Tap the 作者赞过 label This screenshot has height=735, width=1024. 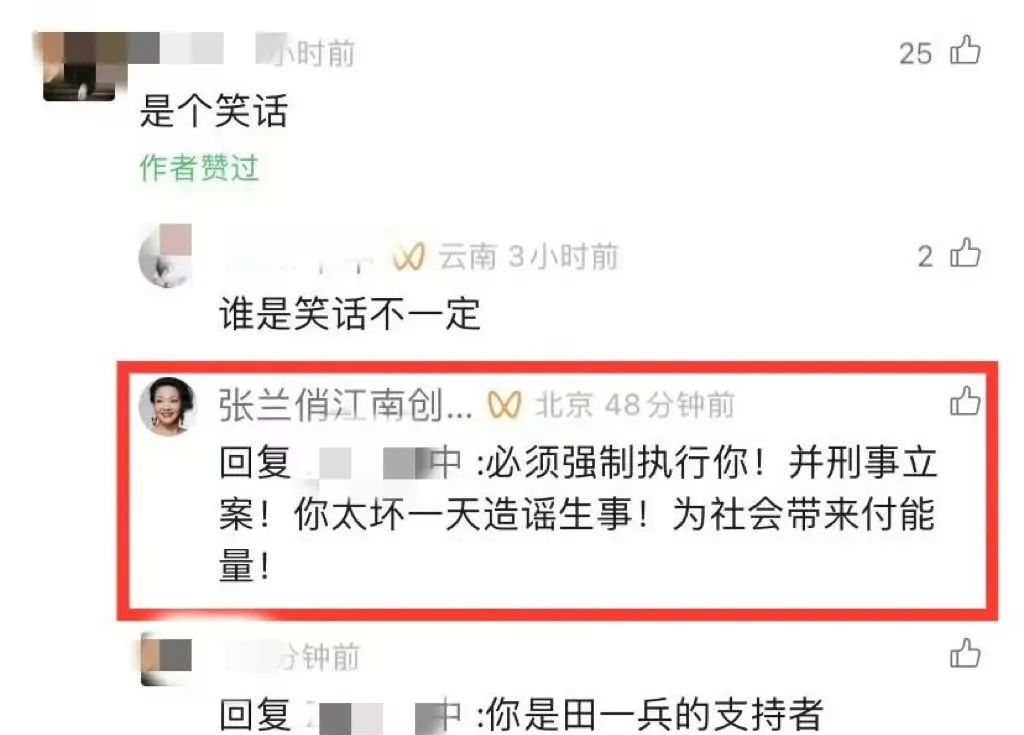pyautogui.click(x=199, y=168)
